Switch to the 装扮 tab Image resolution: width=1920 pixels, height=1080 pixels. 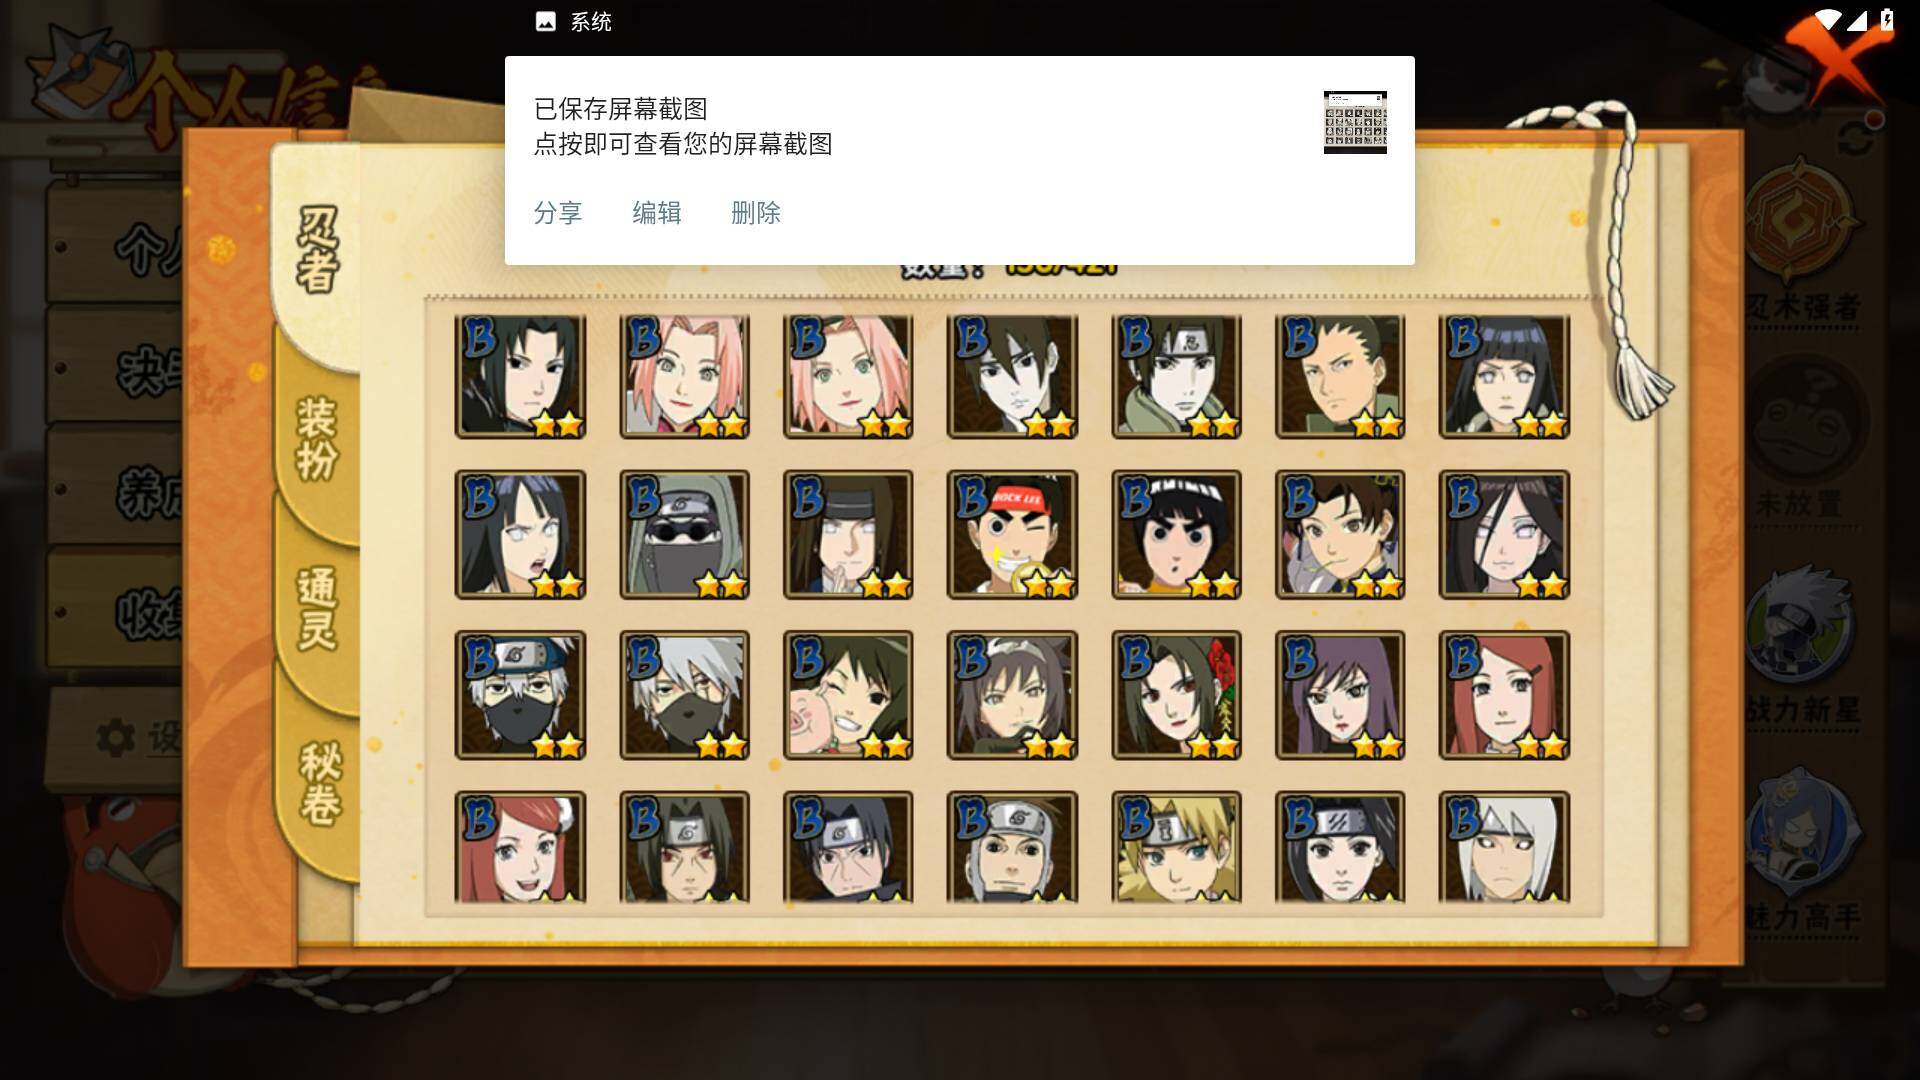click(318, 440)
